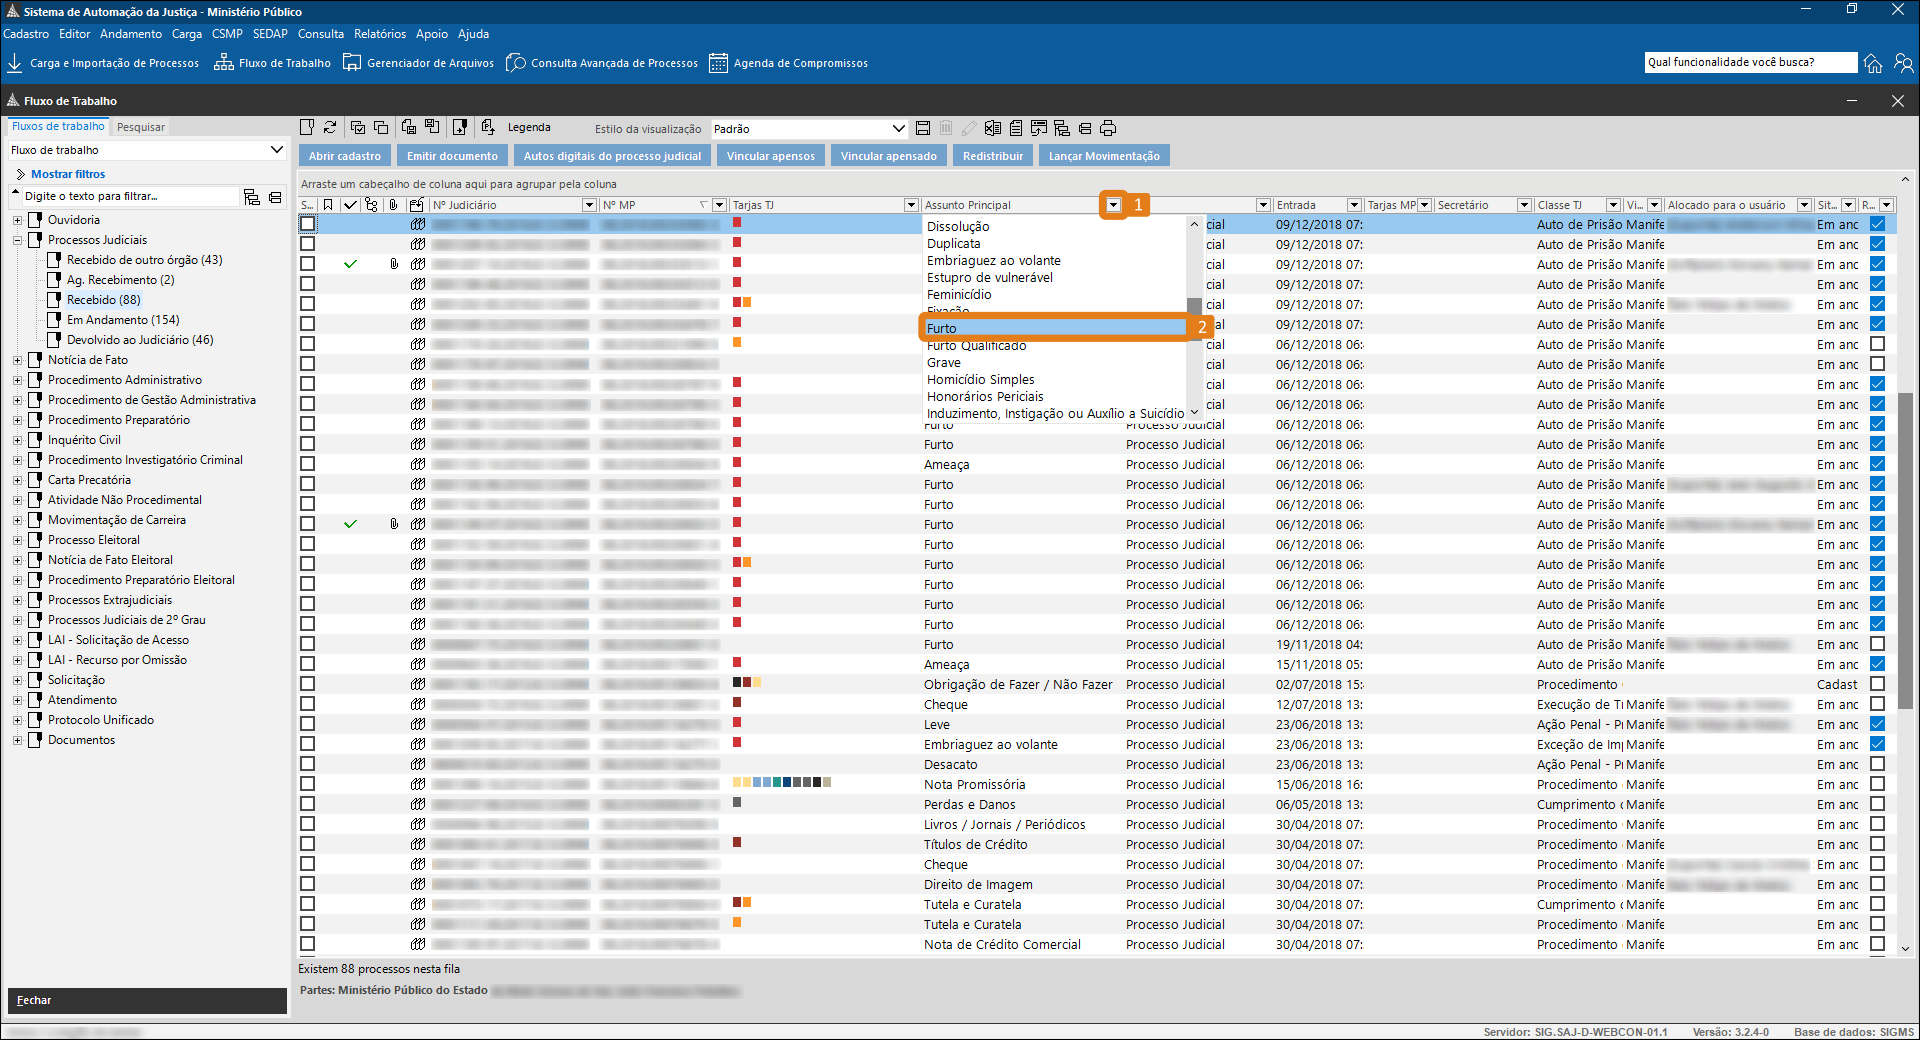Viewport: 1920px width, 1040px height.
Task: Open the Ajuda menu
Action: 473,34
